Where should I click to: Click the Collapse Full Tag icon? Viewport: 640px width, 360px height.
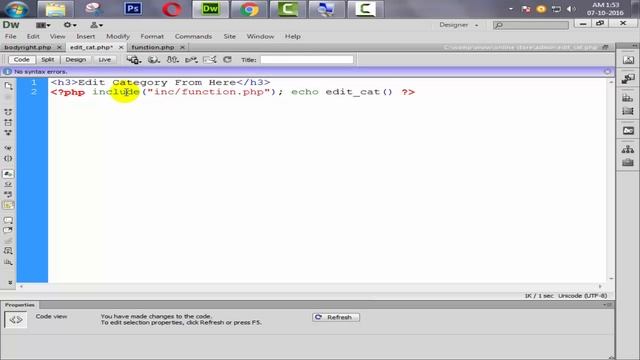8,112
